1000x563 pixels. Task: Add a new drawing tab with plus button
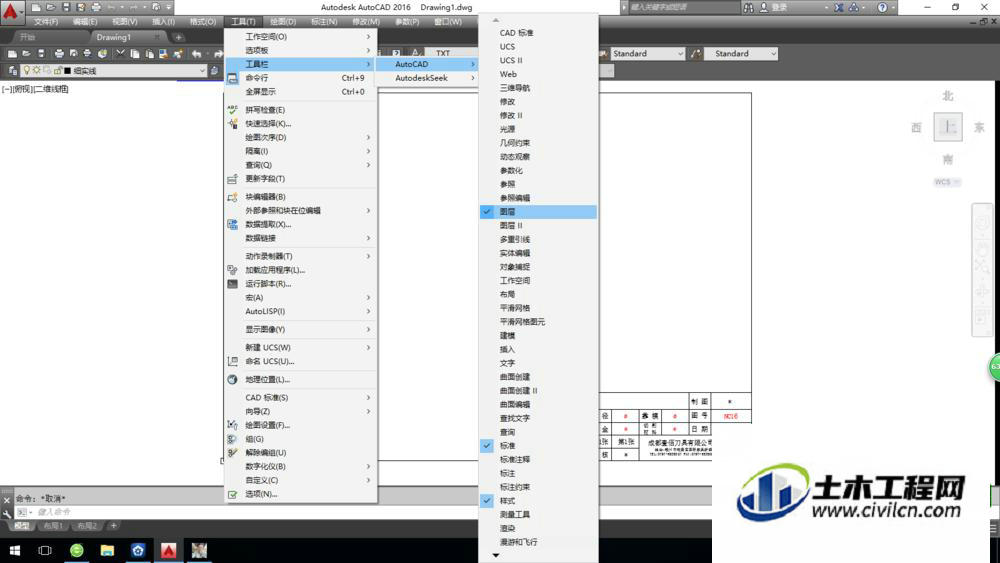[178, 37]
